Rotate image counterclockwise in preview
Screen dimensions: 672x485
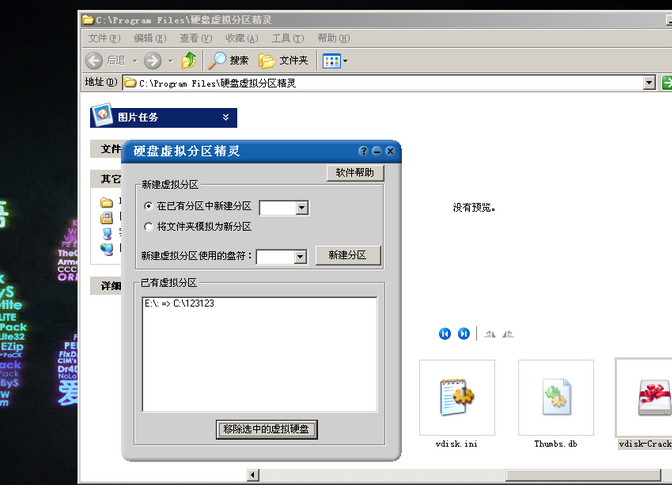click(x=508, y=334)
